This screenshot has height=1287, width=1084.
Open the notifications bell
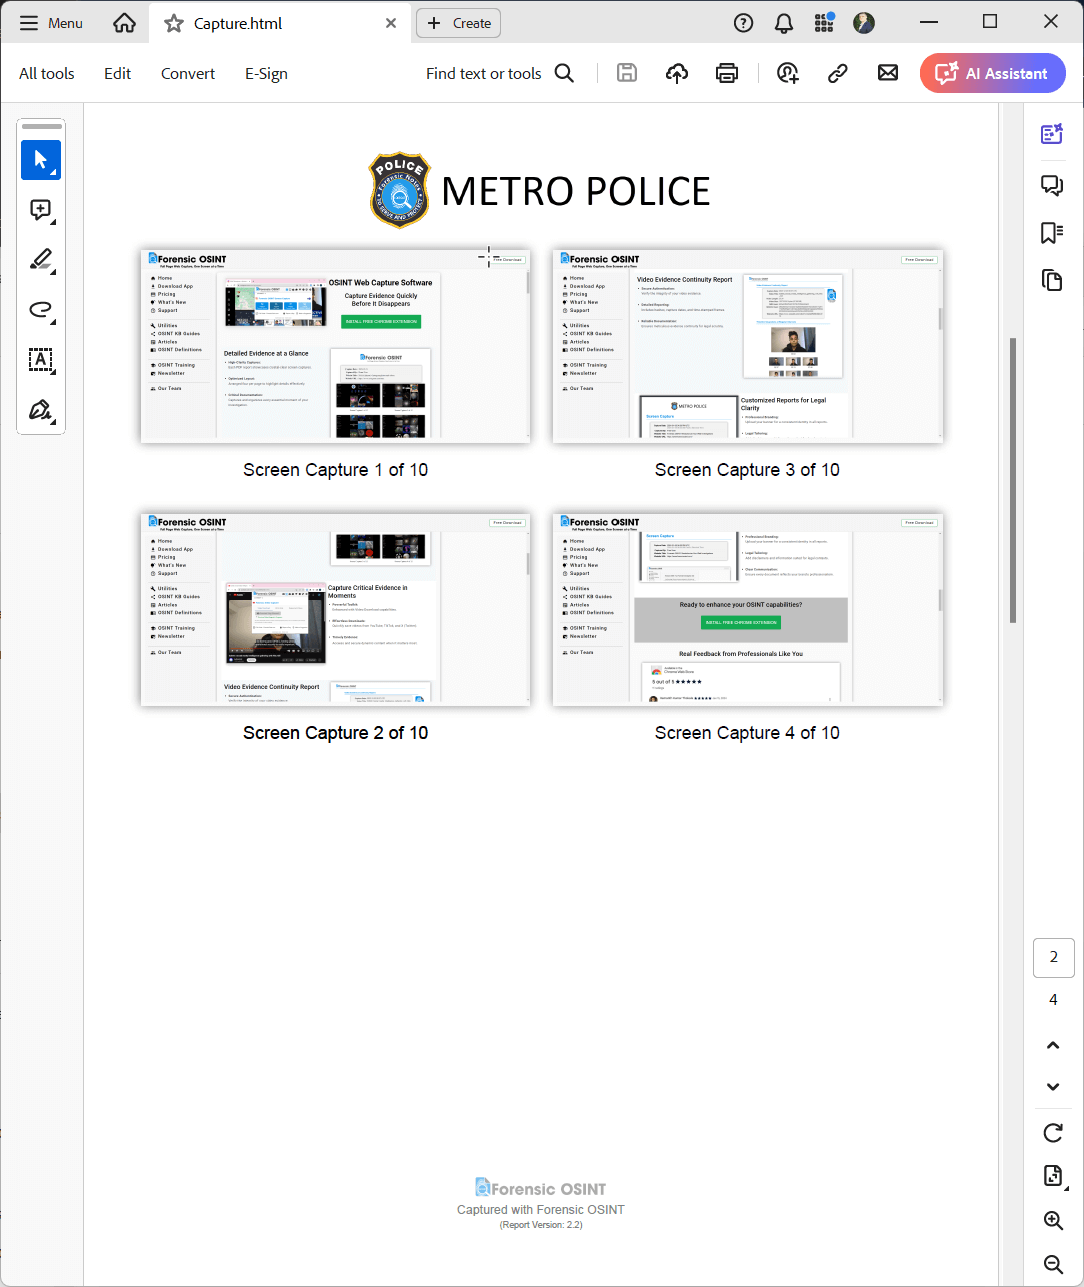point(784,23)
